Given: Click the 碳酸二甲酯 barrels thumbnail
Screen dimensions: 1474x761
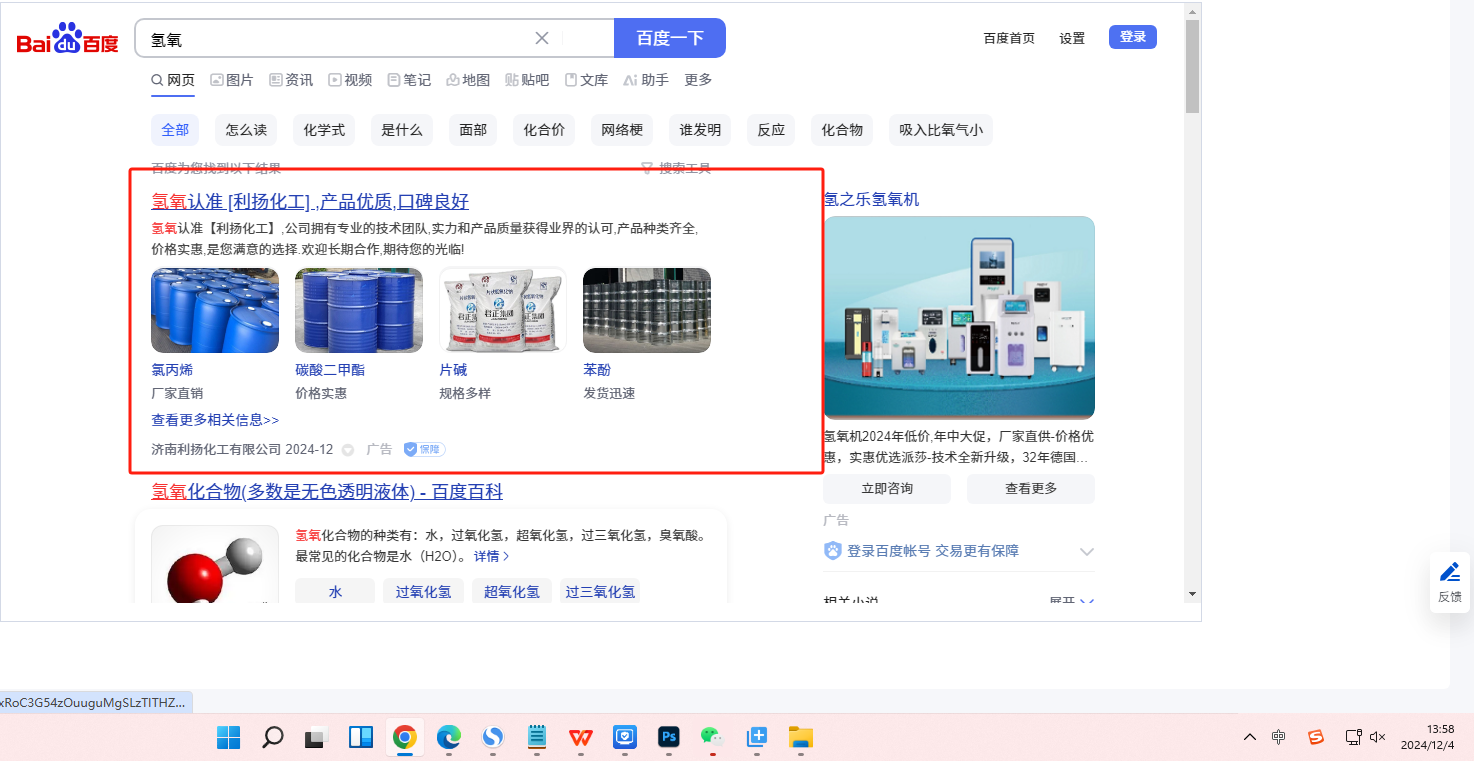Looking at the screenshot, I should (359, 310).
